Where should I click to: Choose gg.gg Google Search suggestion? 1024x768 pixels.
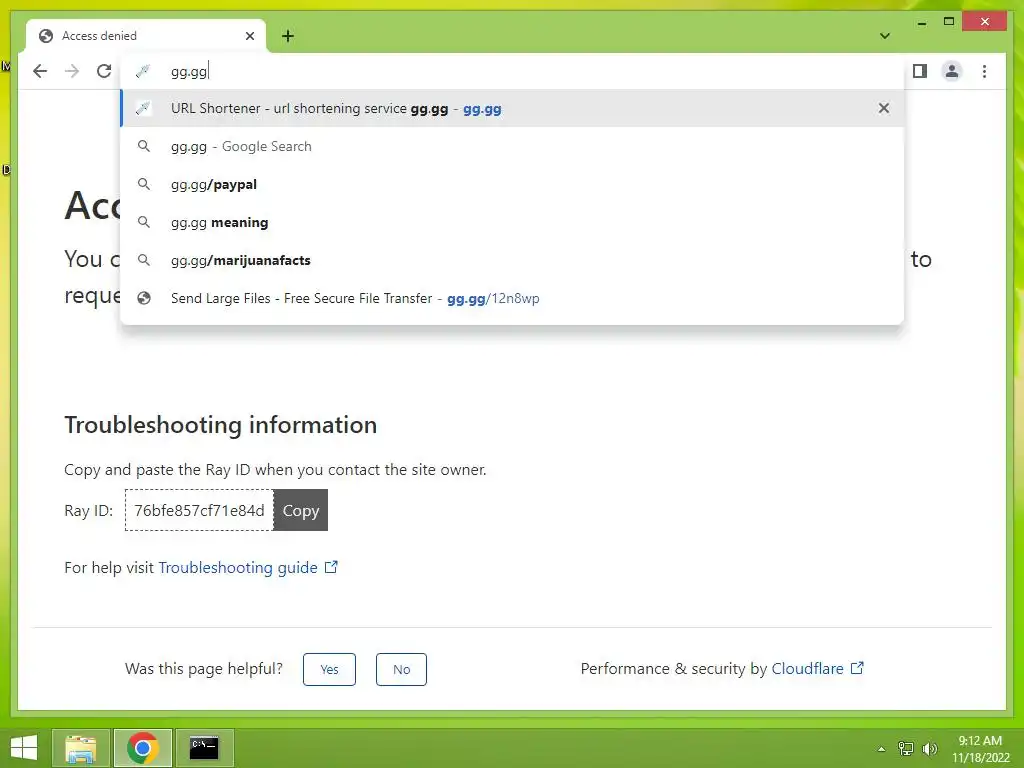[512, 146]
